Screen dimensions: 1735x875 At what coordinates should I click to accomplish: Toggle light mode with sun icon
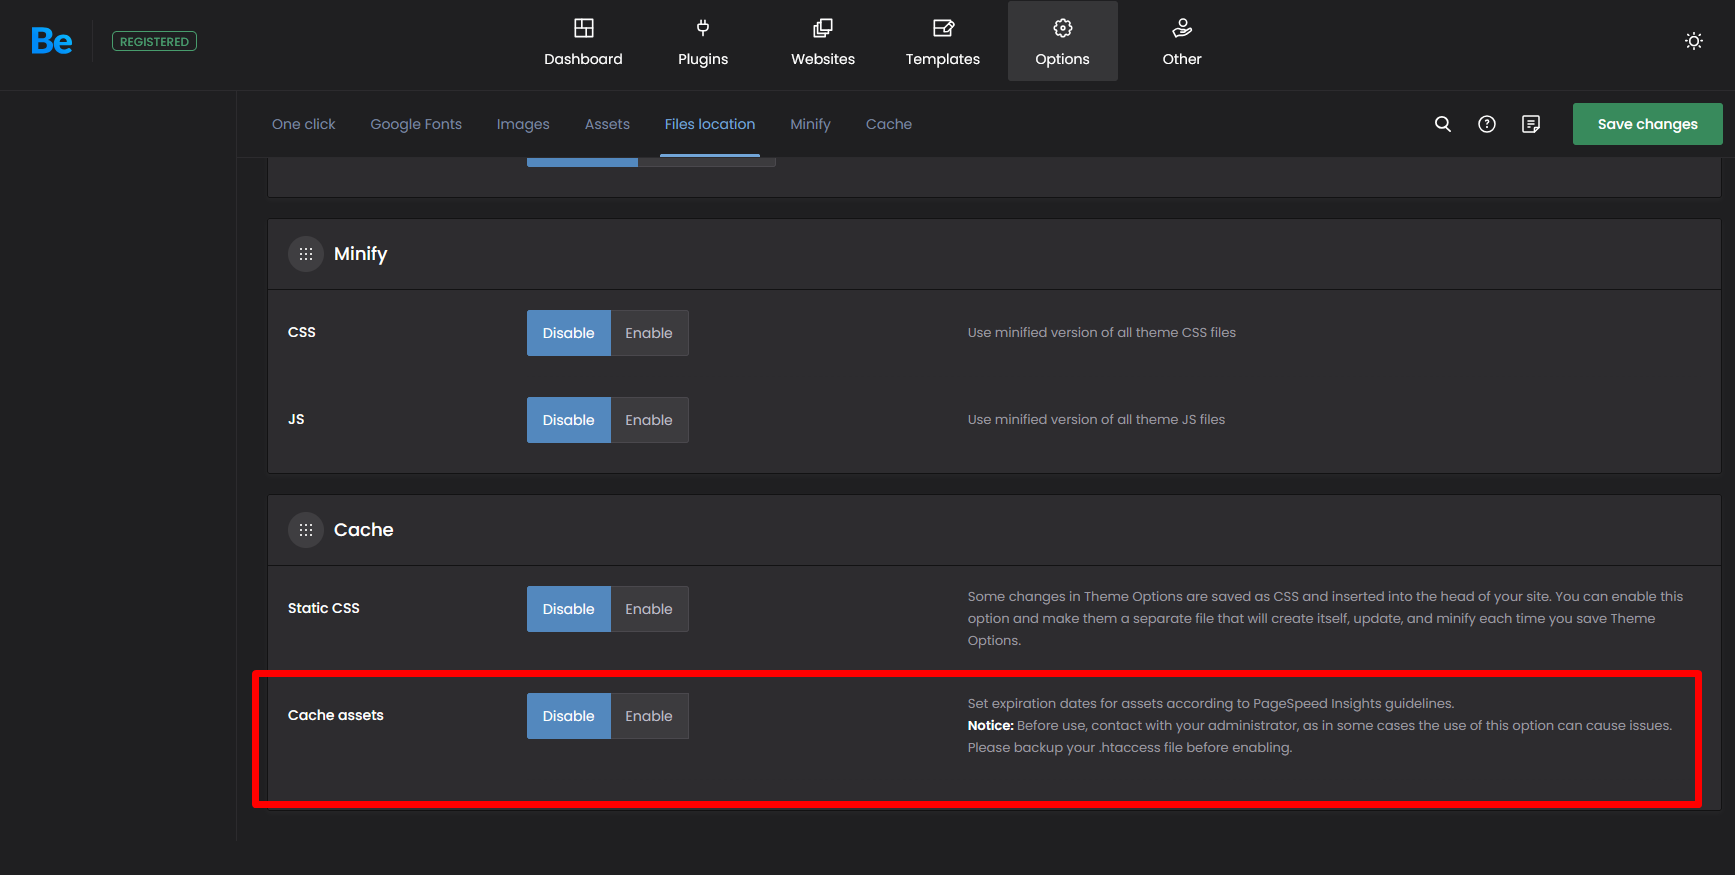[1693, 41]
